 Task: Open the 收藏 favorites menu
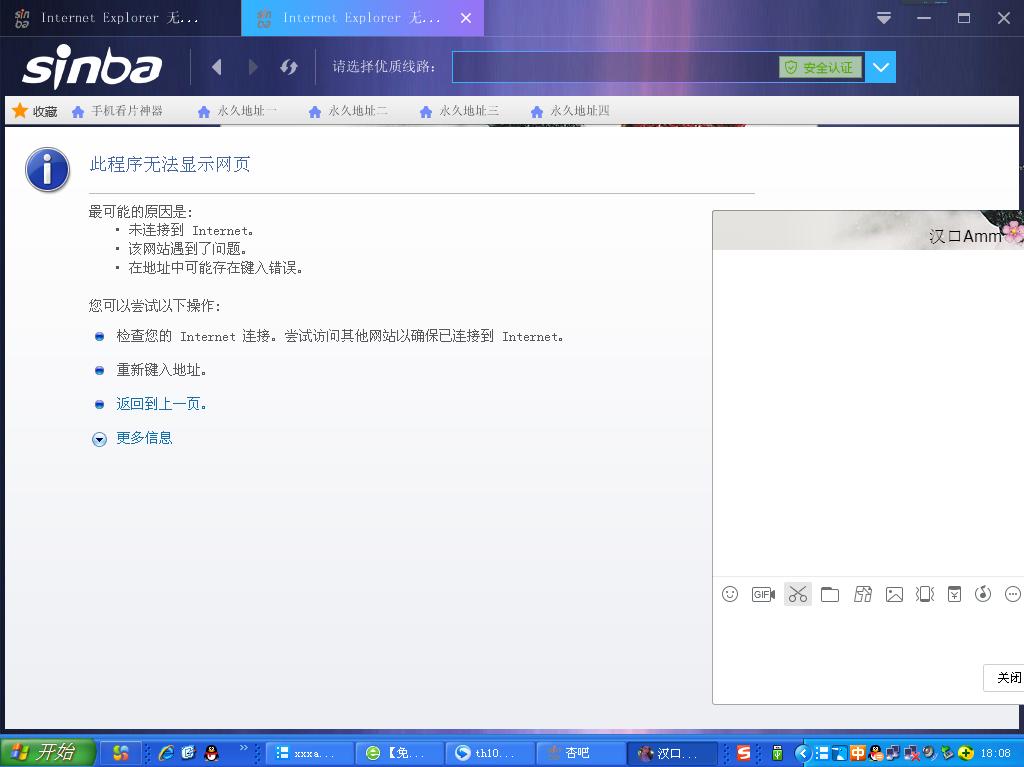tap(36, 110)
